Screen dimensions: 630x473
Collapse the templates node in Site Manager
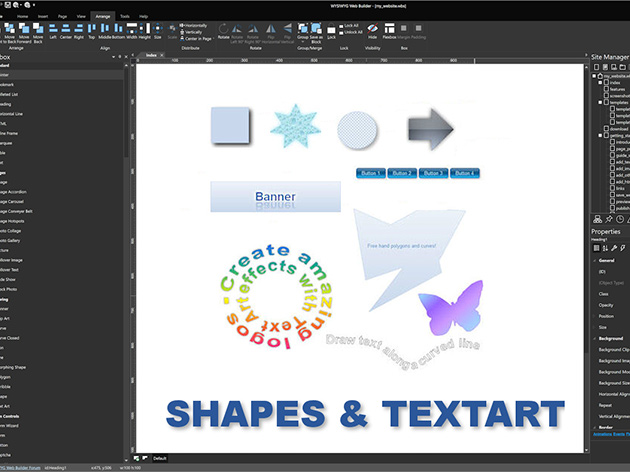click(x=601, y=102)
